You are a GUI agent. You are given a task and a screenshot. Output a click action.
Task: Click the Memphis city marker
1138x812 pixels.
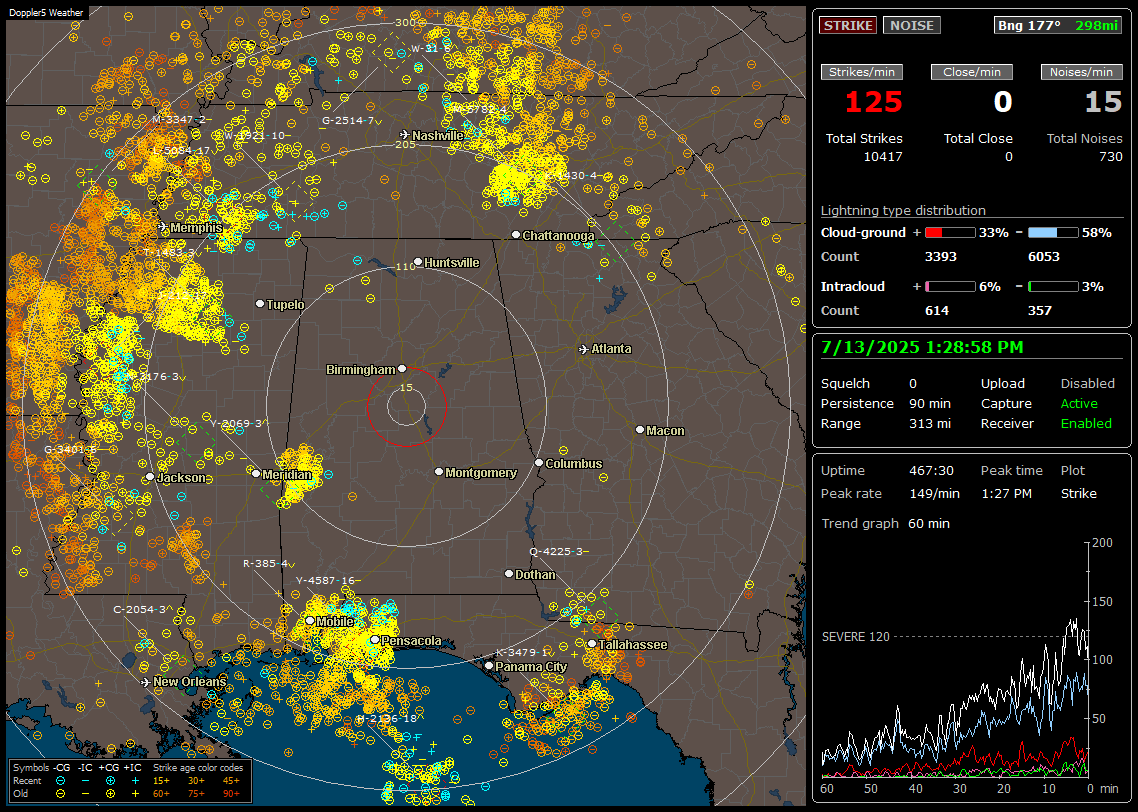coord(163,227)
